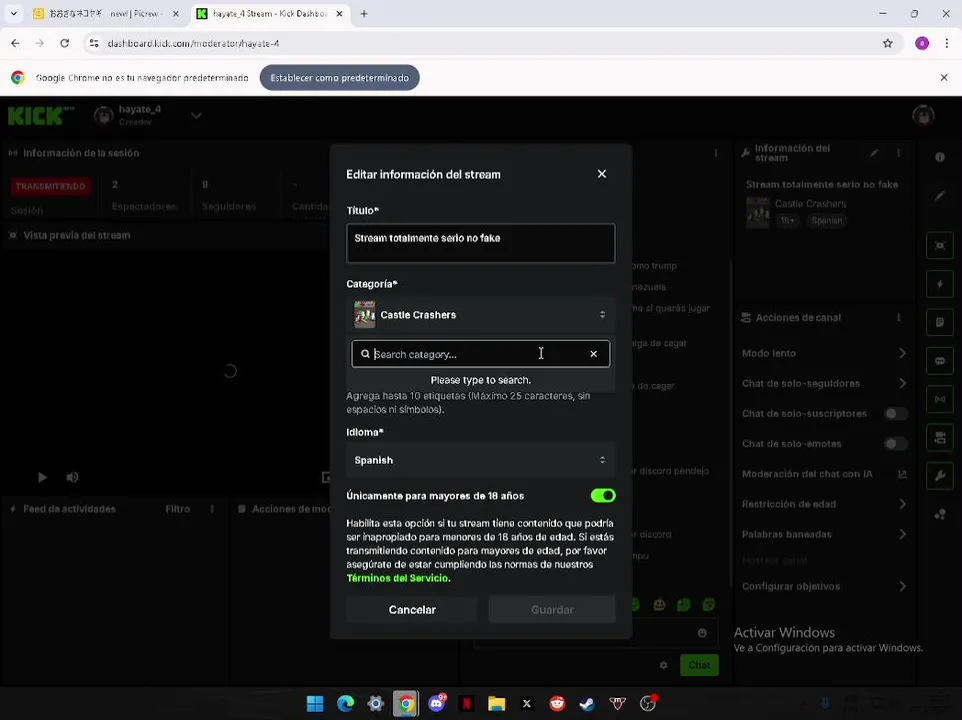Expand Configurar objetivos settings
Screen dimensions: 962x720
pos(902,586)
